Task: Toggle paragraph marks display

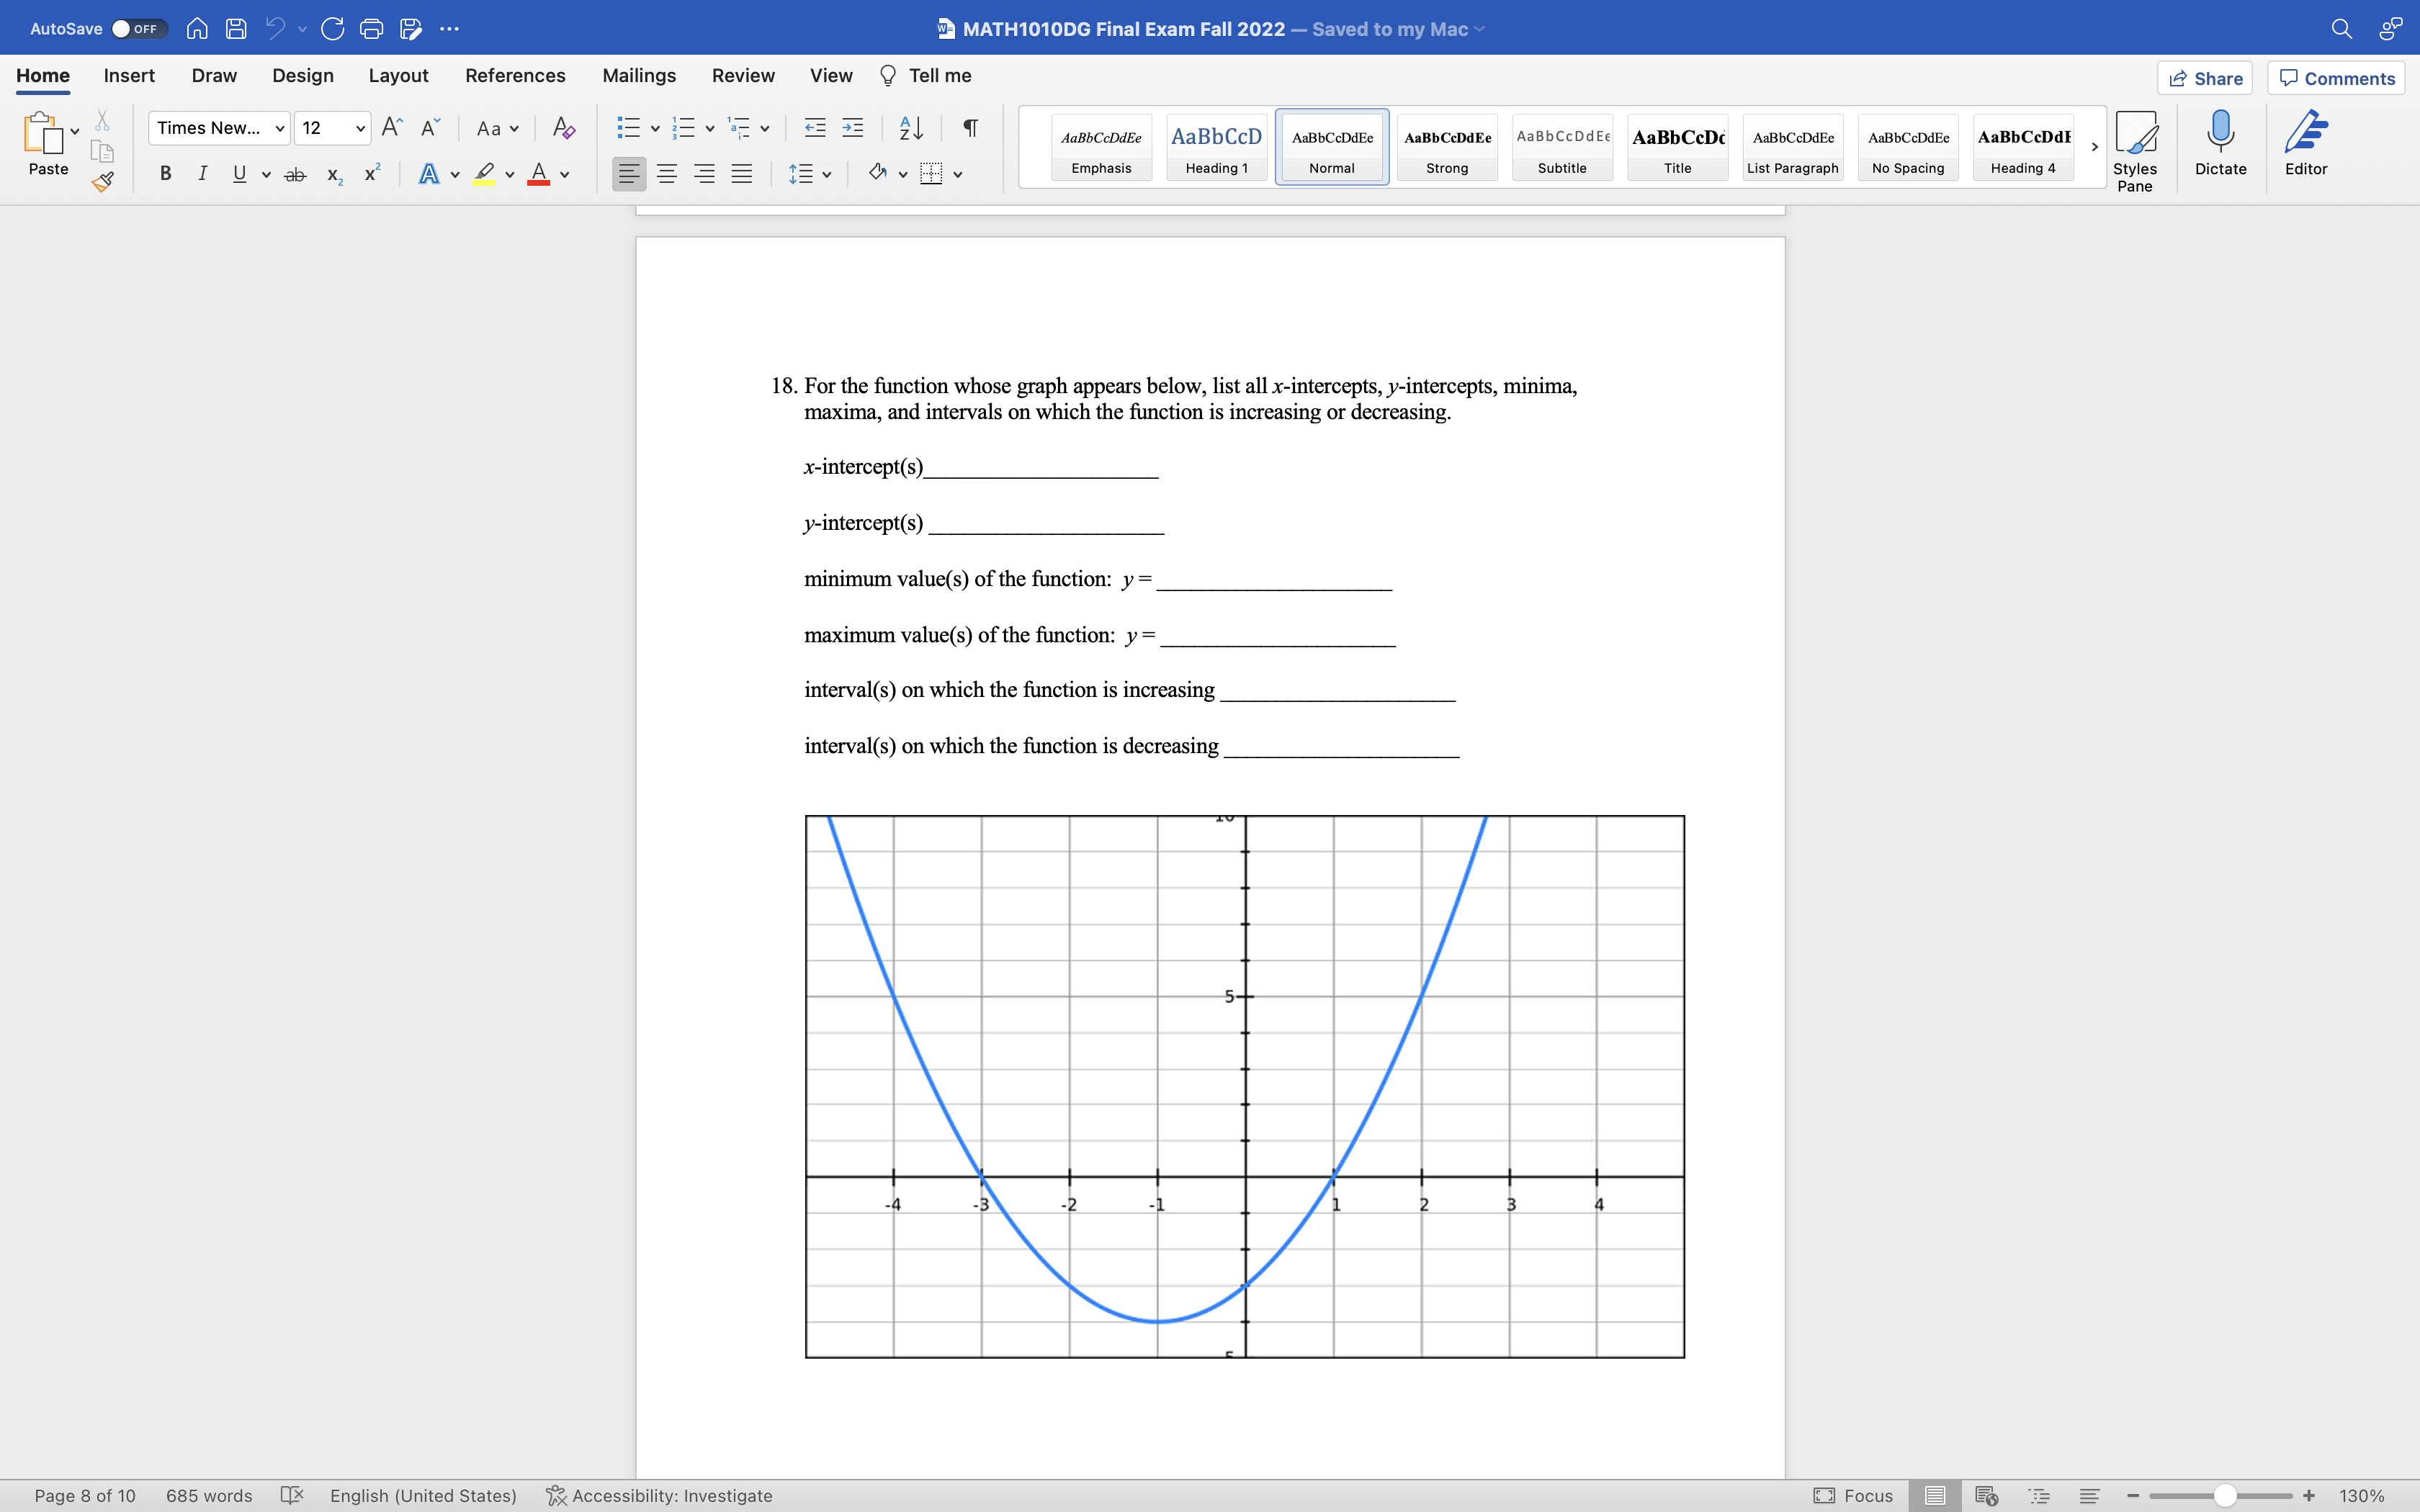Action: pyautogui.click(x=969, y=128)
